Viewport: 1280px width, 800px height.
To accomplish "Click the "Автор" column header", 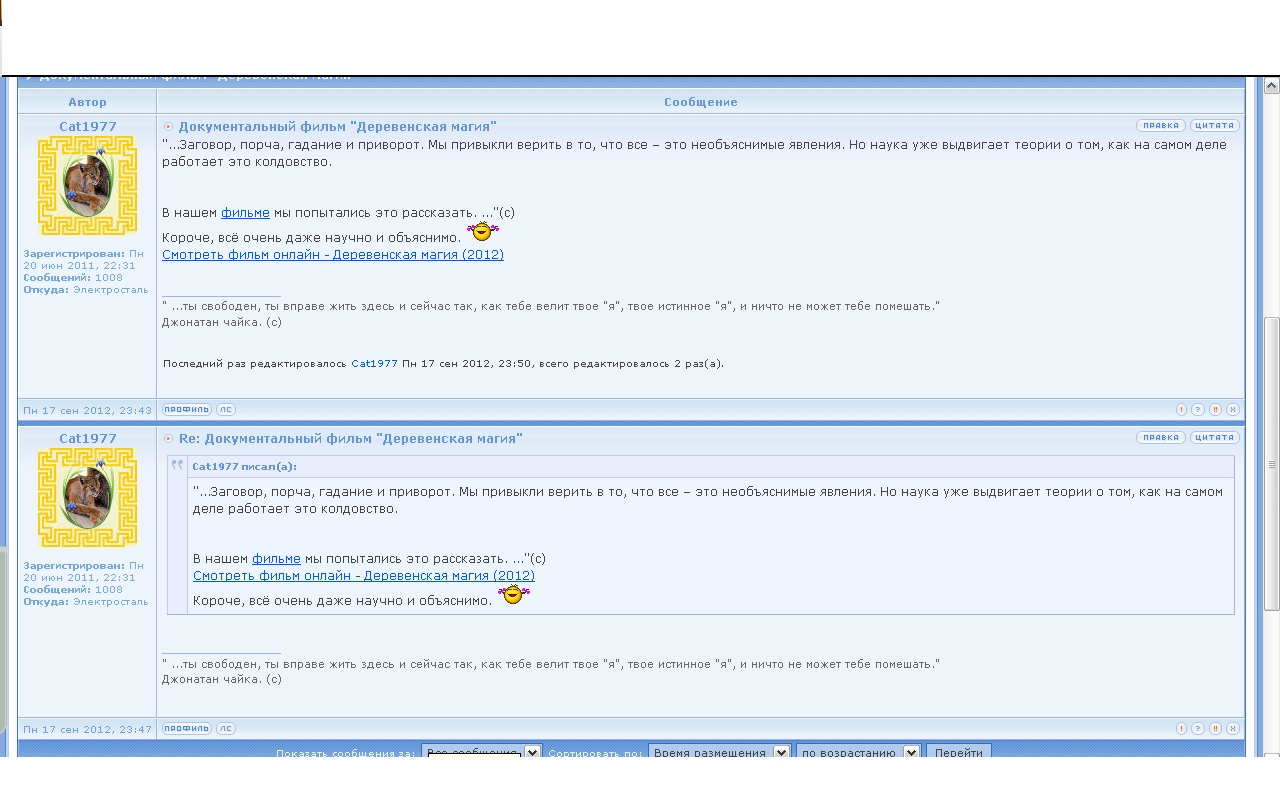I will 87,102.
